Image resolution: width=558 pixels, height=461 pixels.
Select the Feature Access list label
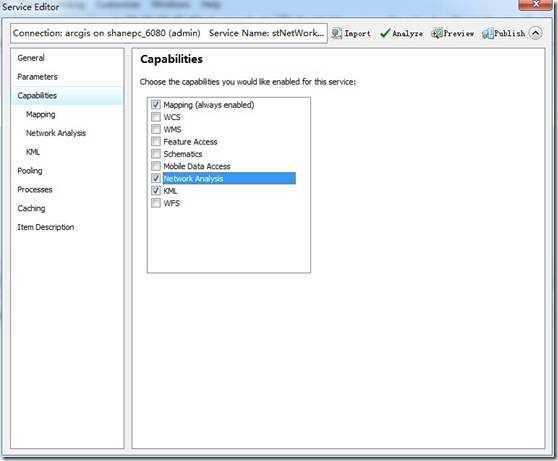(190, 142)
